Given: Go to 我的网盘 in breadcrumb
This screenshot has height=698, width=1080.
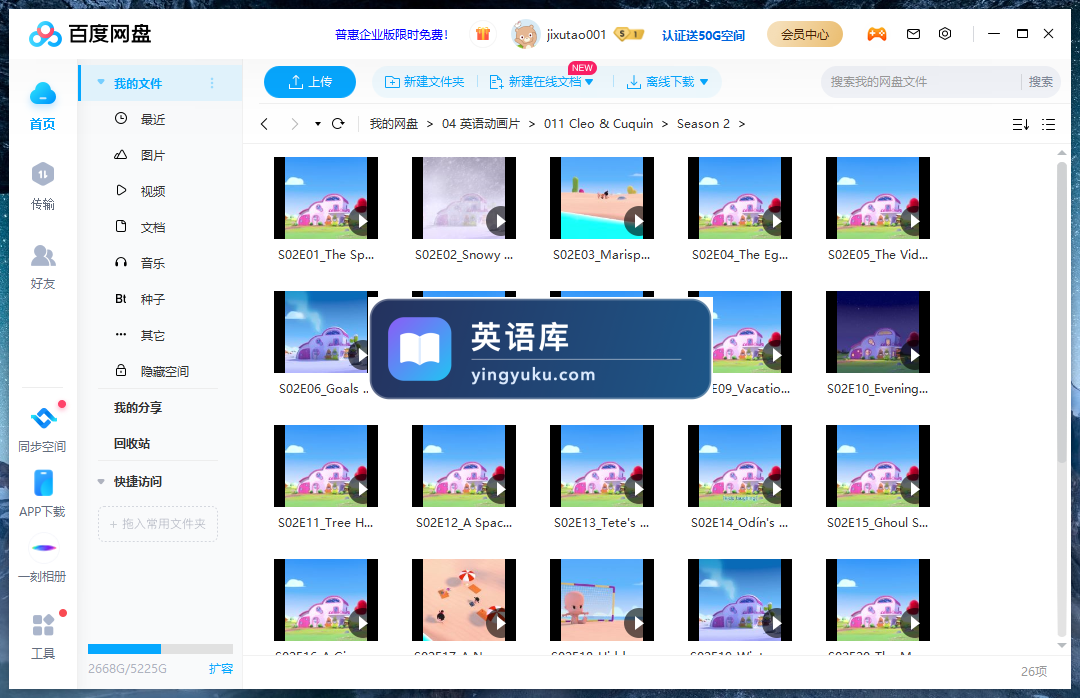Looking at the screenshot, I should click(x=393, y=124).
